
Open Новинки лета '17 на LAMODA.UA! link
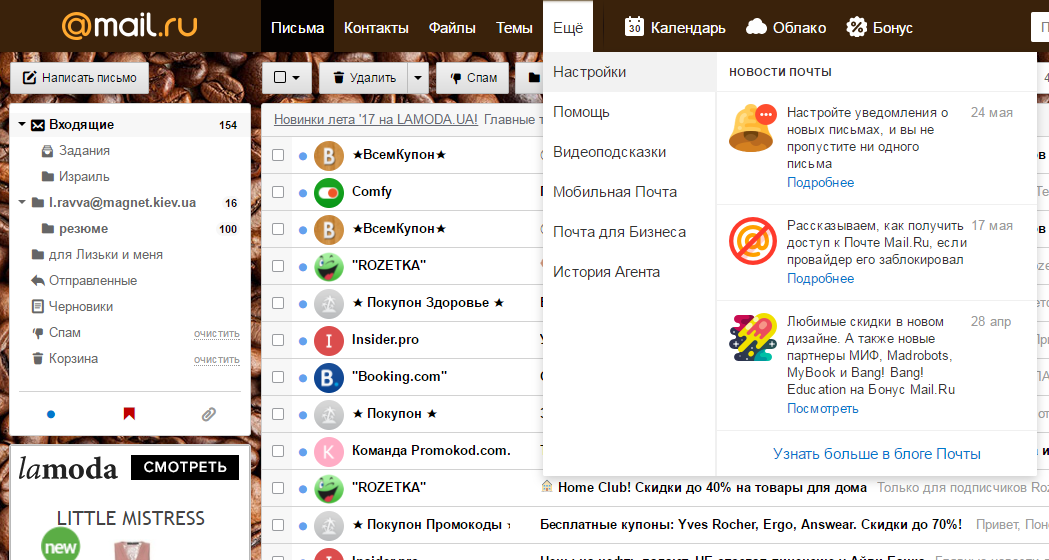coord(376,120)
